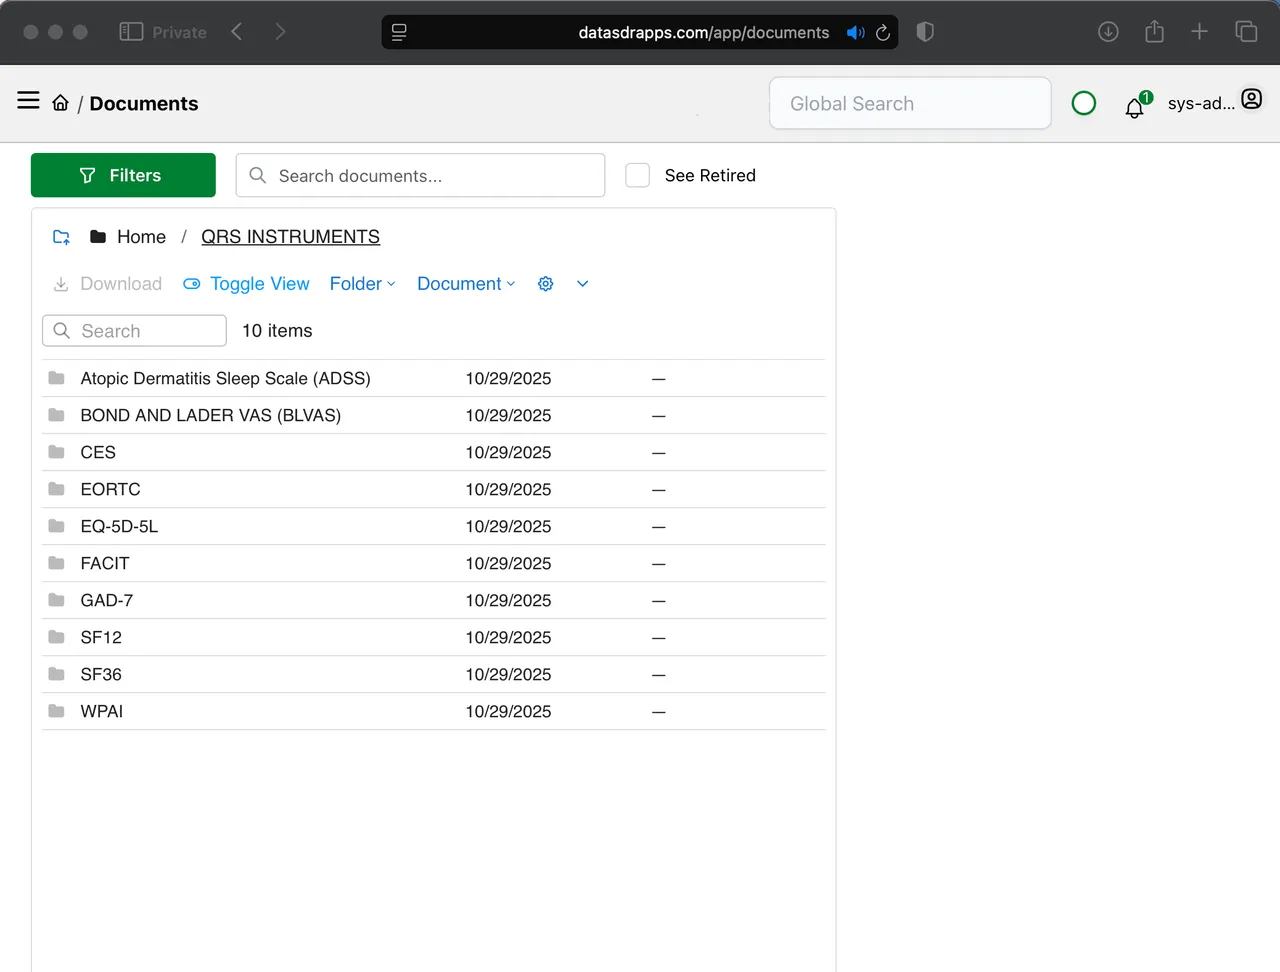Click the reader mode icon in the address bar

399,32
